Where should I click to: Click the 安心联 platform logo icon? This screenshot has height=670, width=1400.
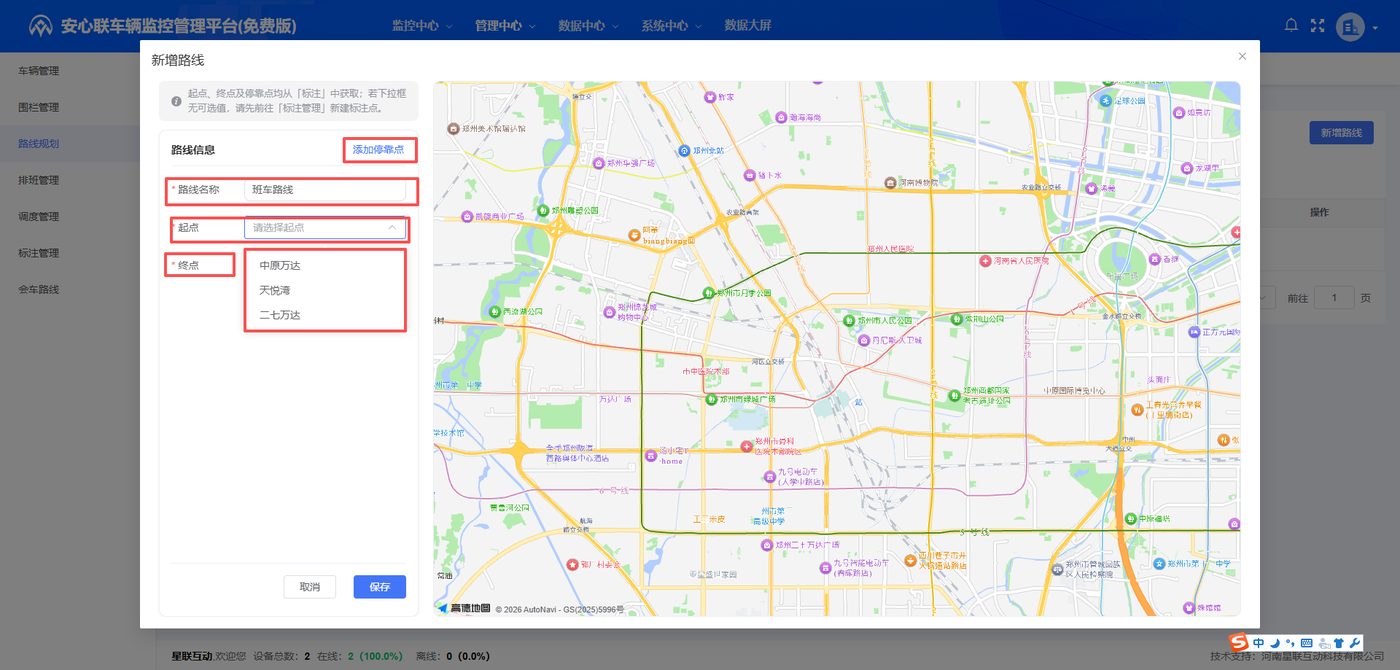pyautogui.click(x=41, y=26)
